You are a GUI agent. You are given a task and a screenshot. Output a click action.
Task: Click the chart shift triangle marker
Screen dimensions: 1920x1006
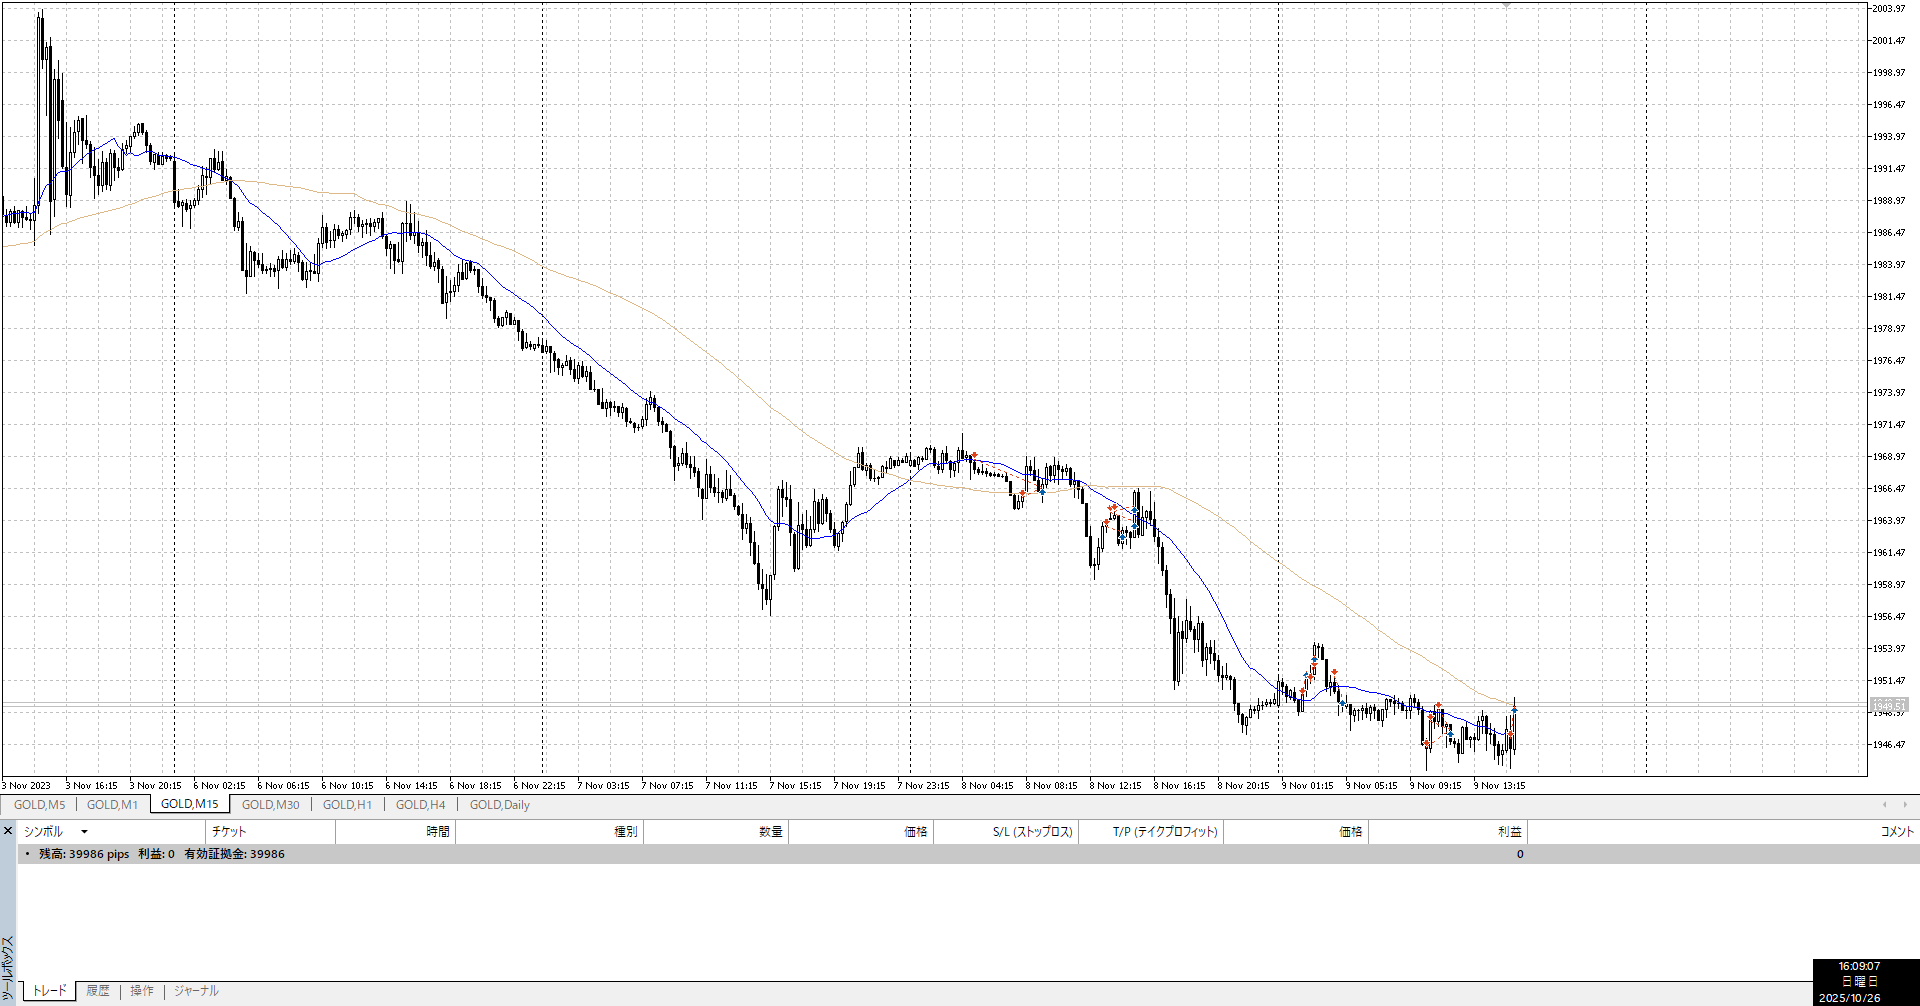click(x=1506, y=5)
